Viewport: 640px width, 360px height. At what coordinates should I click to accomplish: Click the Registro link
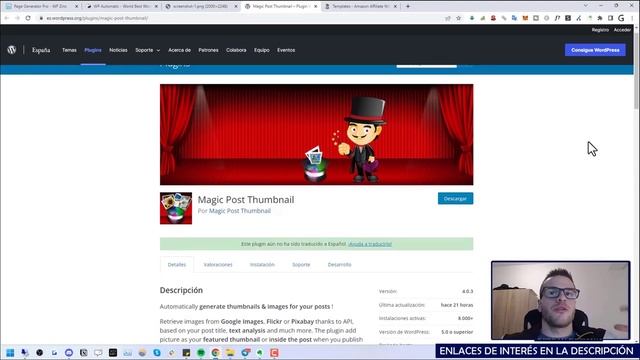(600, 30)
